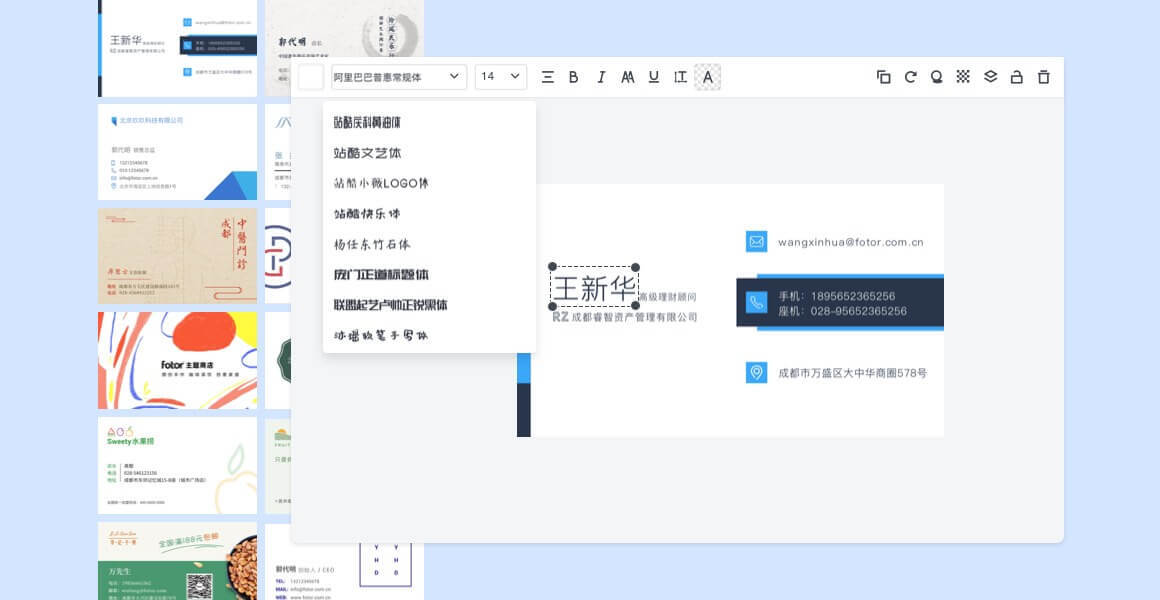The image size is (1160, 600).
Task: Select the 站酷快乐体 font
Action: click(x=367, y=213)
